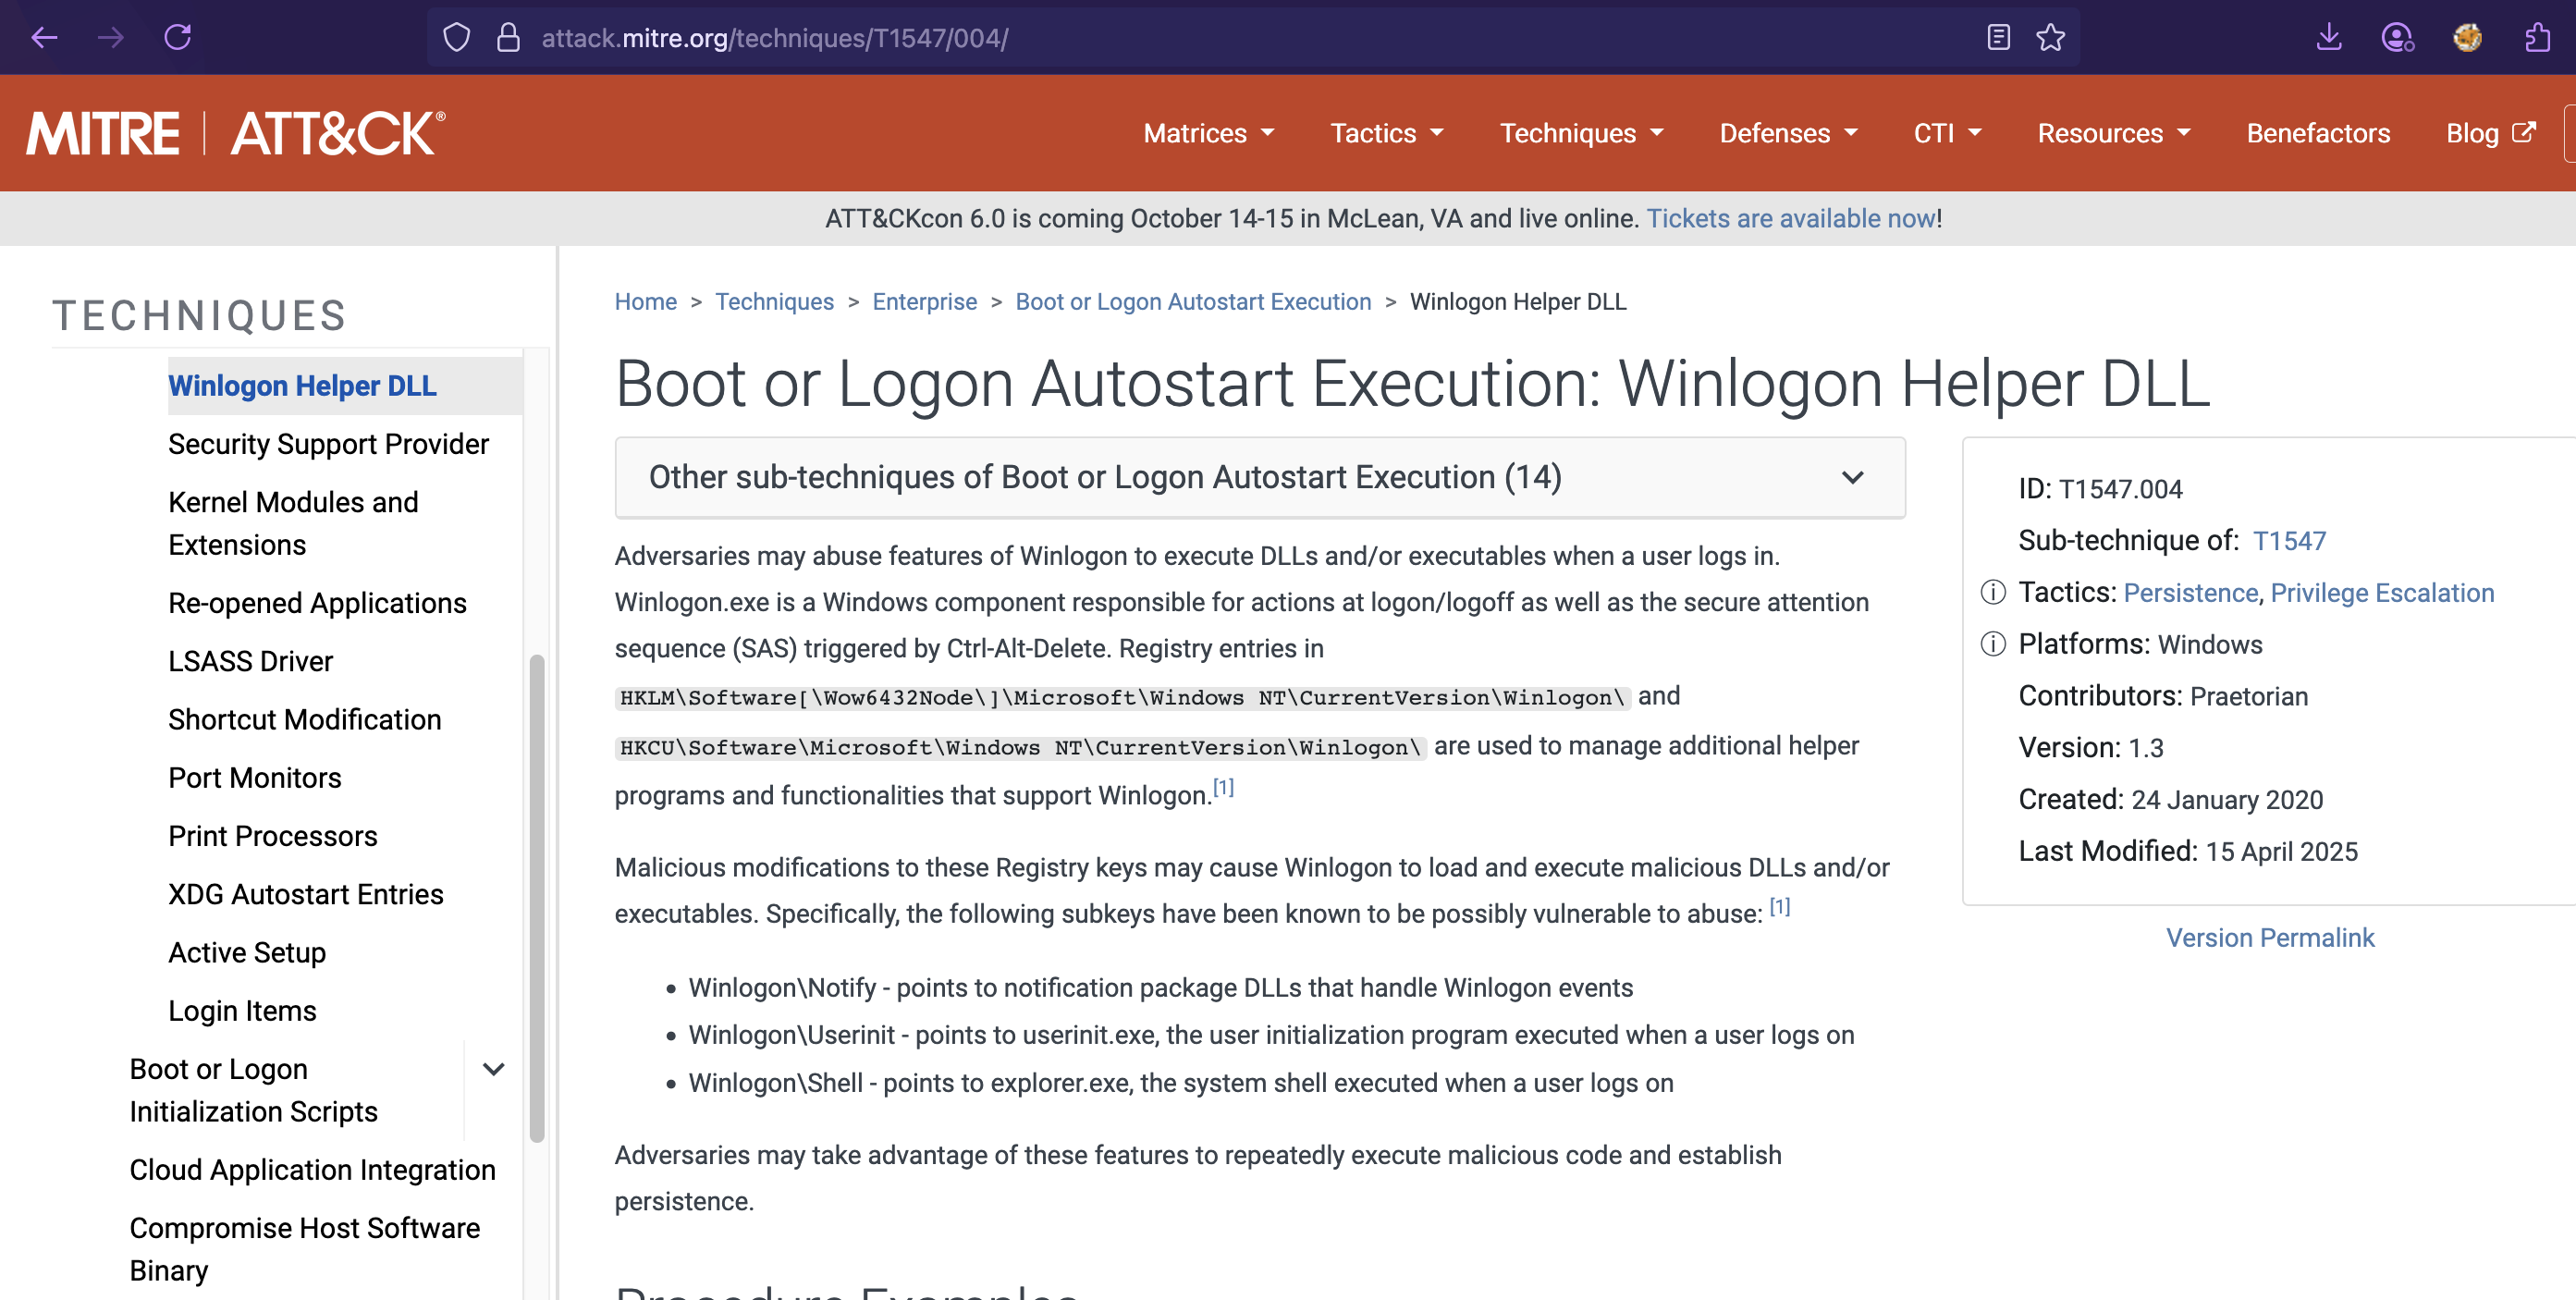
Task: Select LSASS Driver in techniques sidebar
Action: [250, 661]
